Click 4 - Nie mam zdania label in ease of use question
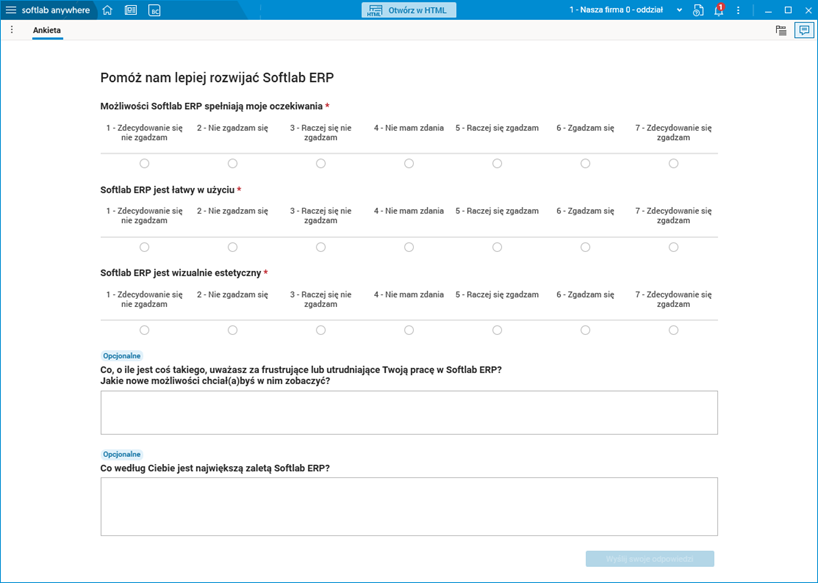The height and width of the screenshot is (583, 818). coord(409,211)
